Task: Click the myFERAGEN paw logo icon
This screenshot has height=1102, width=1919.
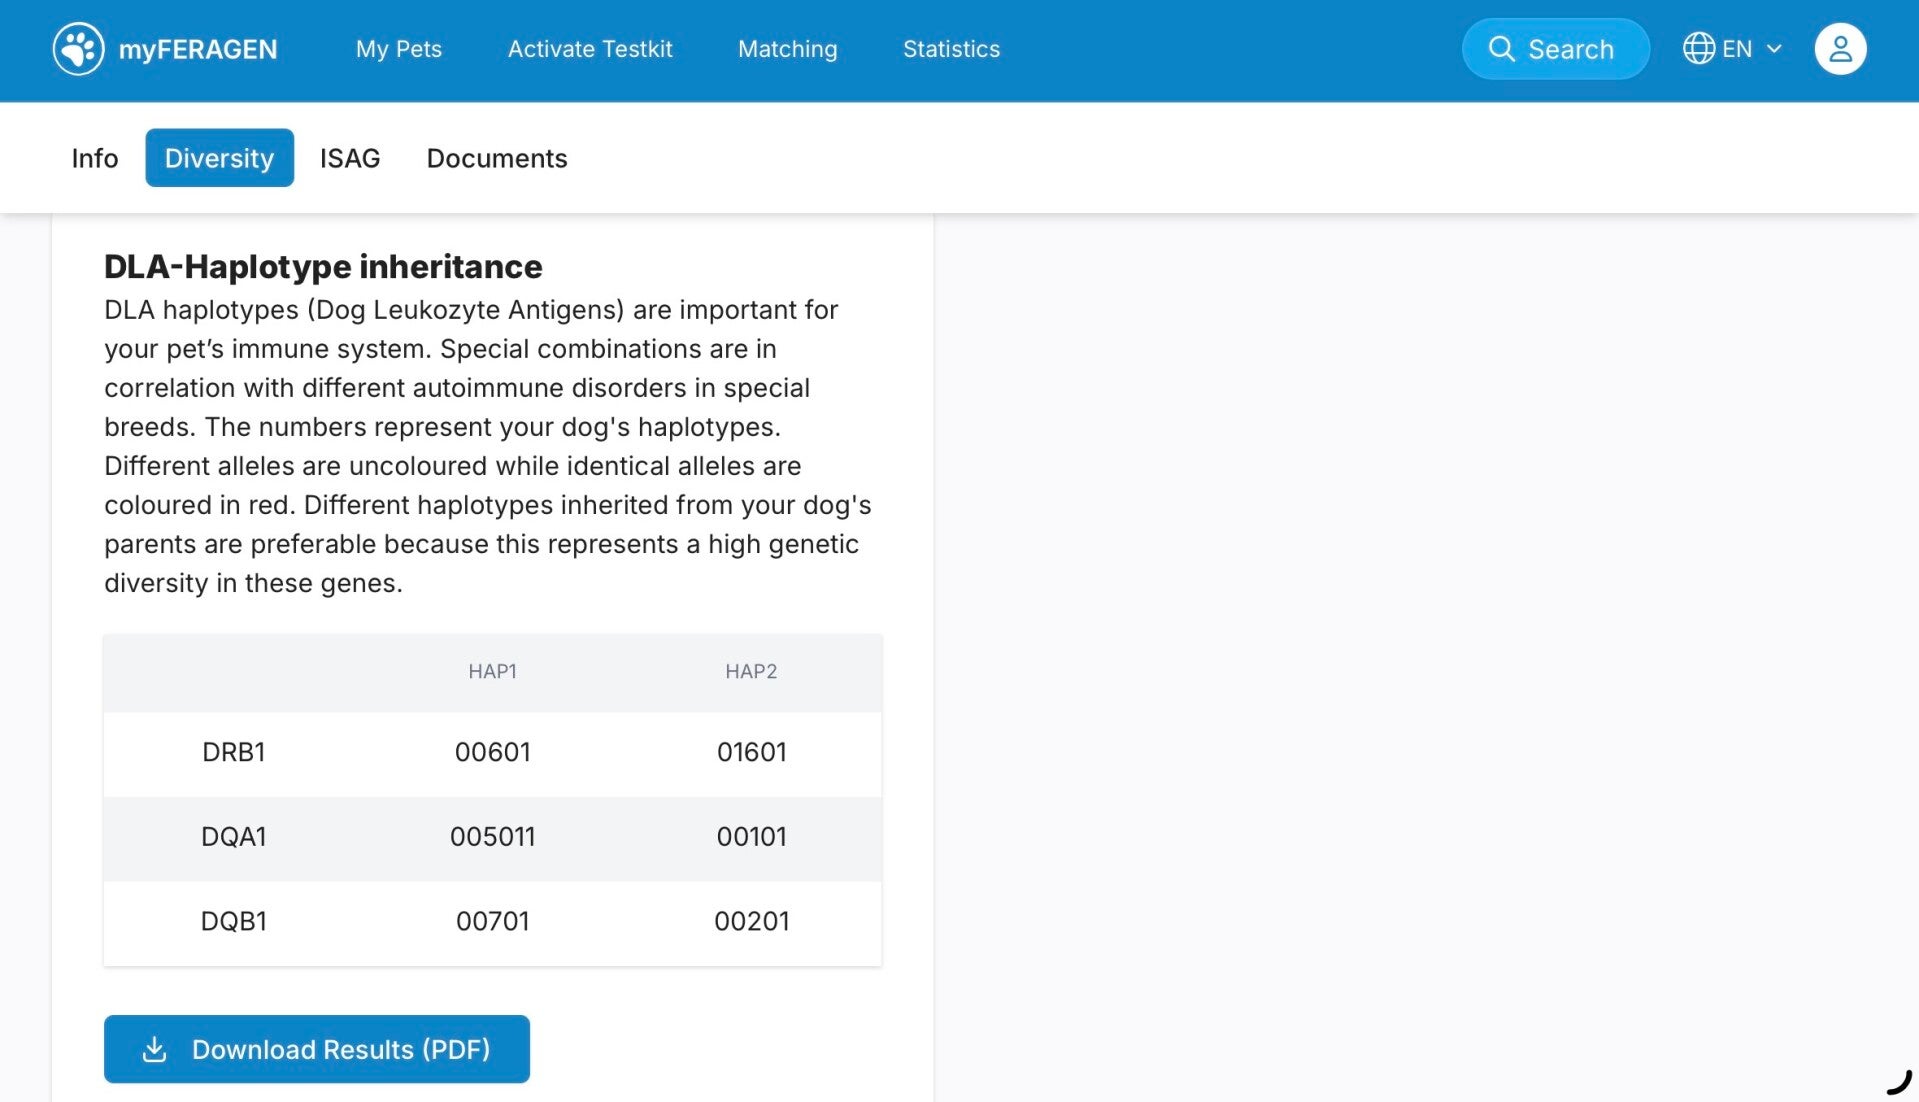Action: pos(78,49)
